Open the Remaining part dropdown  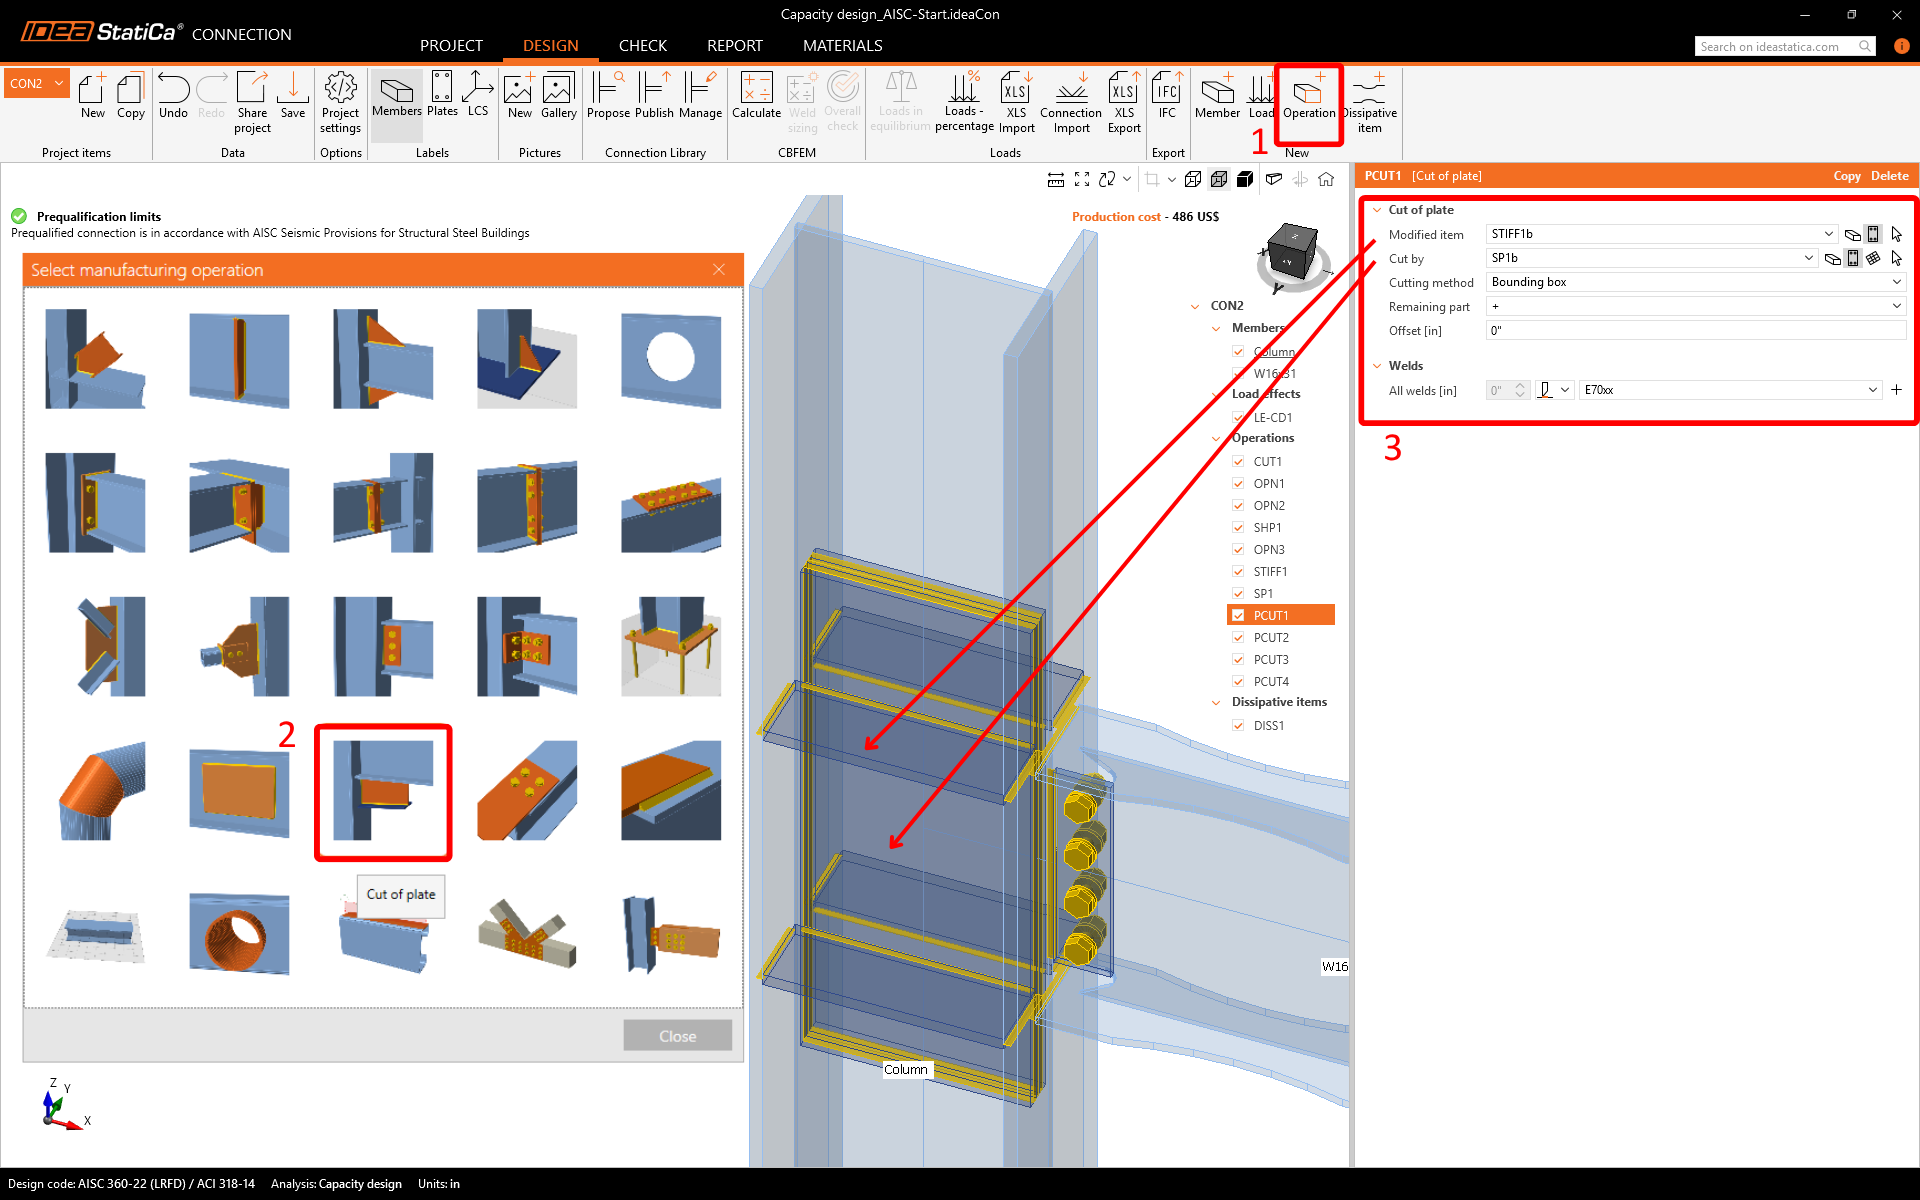click(1896, 306)
